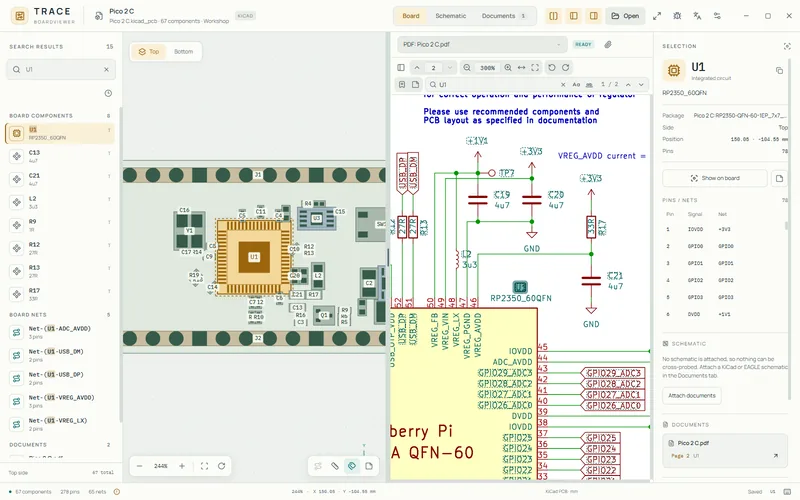The width and height of the screenshot is (800, 500).
Task: Go to previous PDF page
Action: [x=417, y=67]
